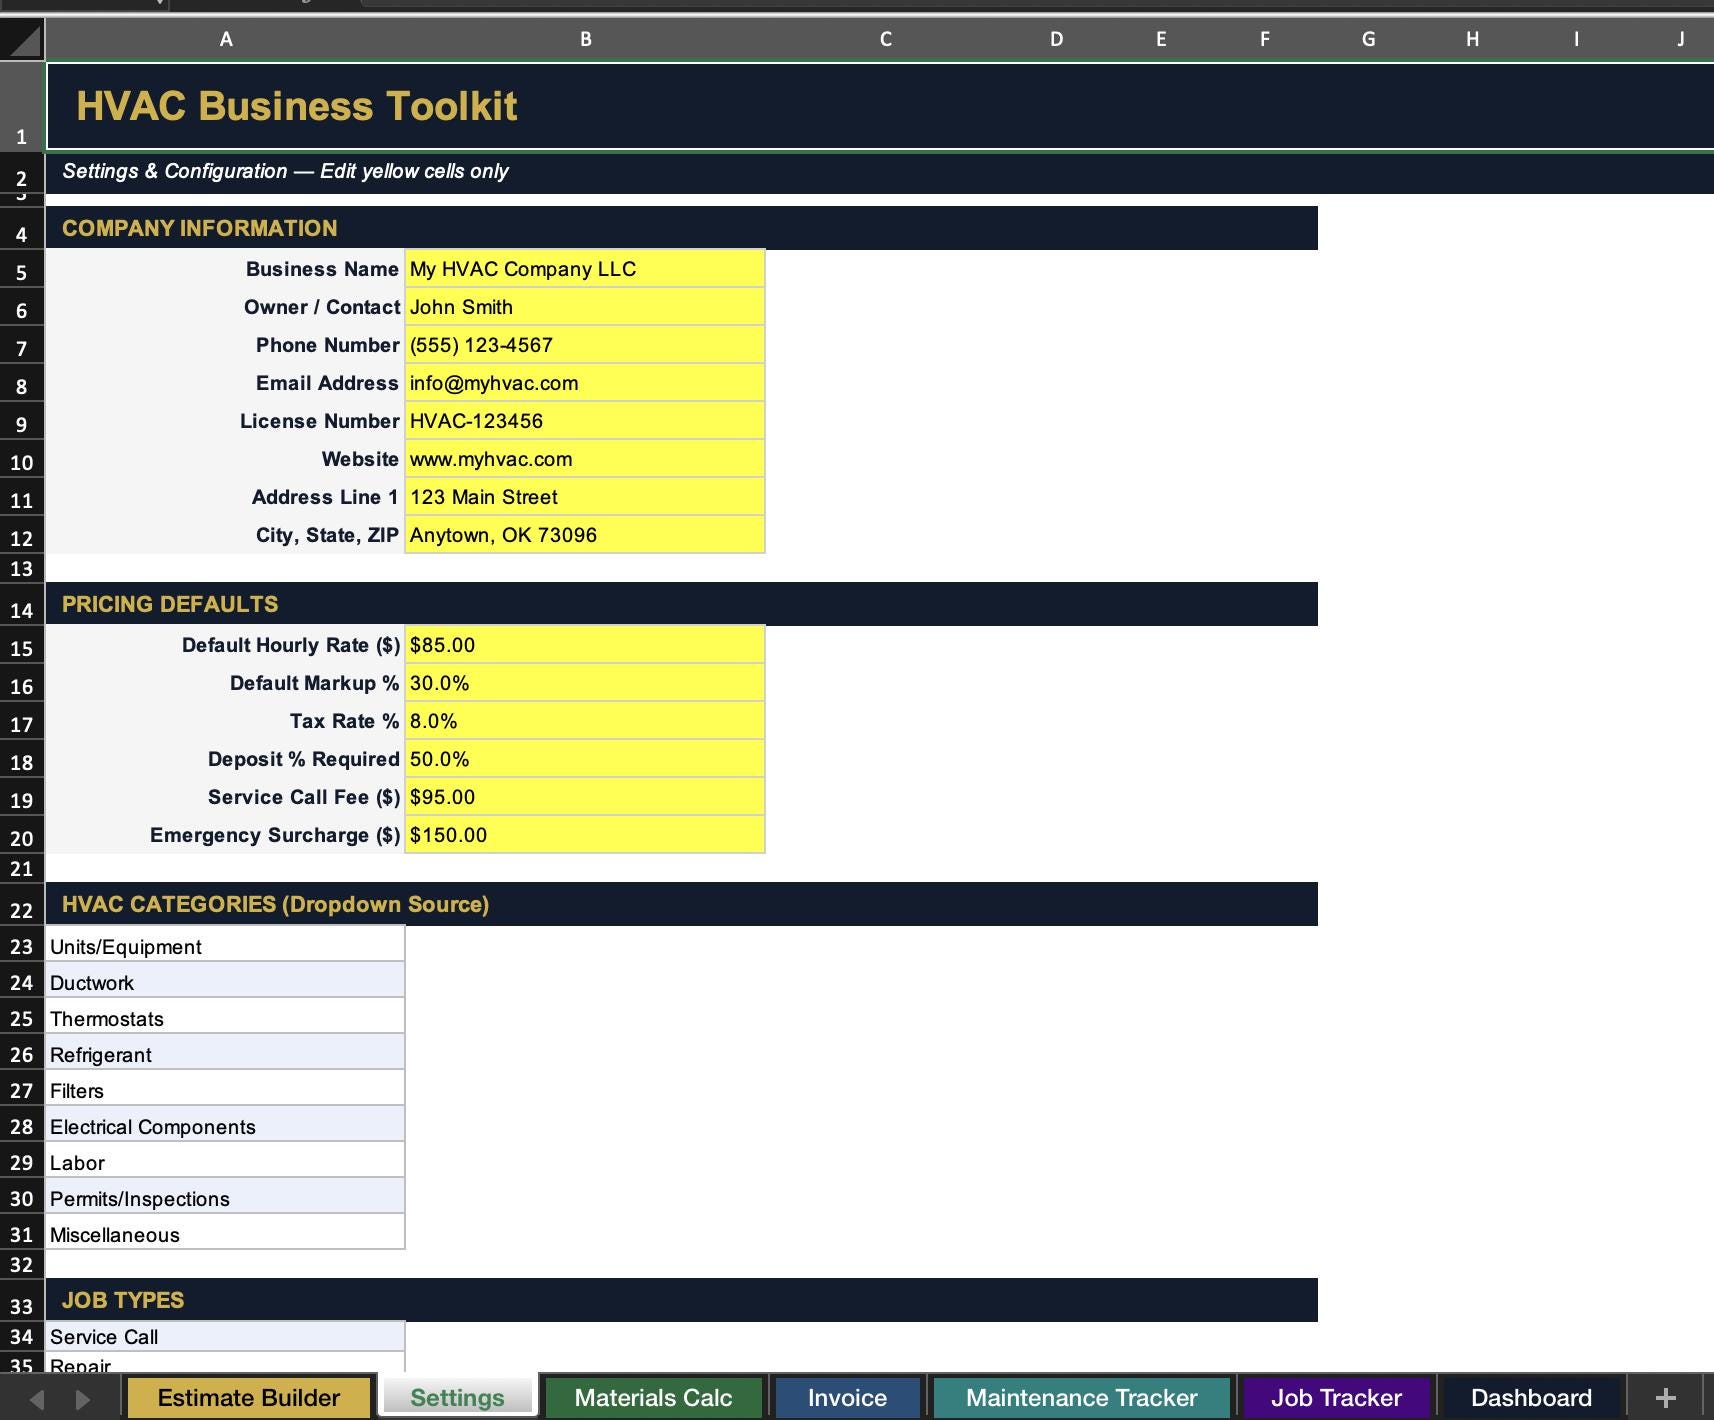Open the Maintenance Tracker sheet tab
The width and height of the screenshot is (1714, 1420).
tap(1081, 1398)
